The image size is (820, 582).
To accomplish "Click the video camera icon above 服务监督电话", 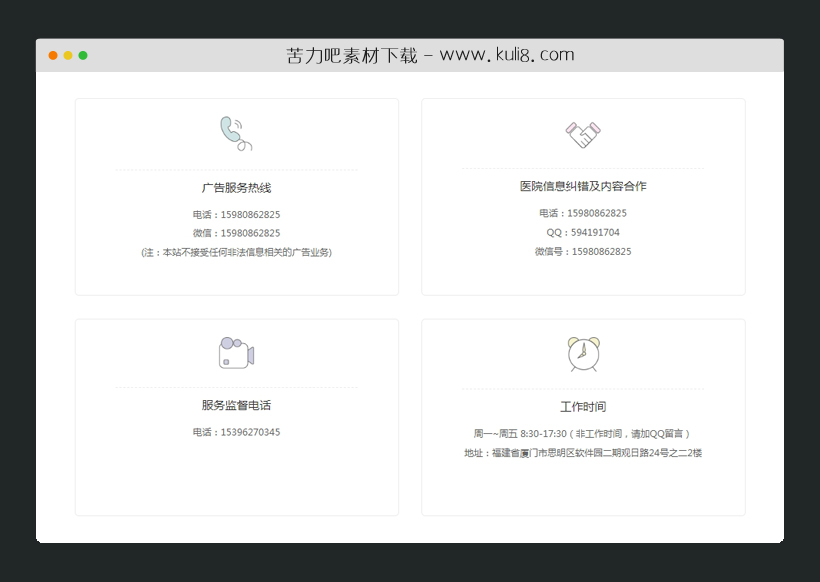I will 235,352.
